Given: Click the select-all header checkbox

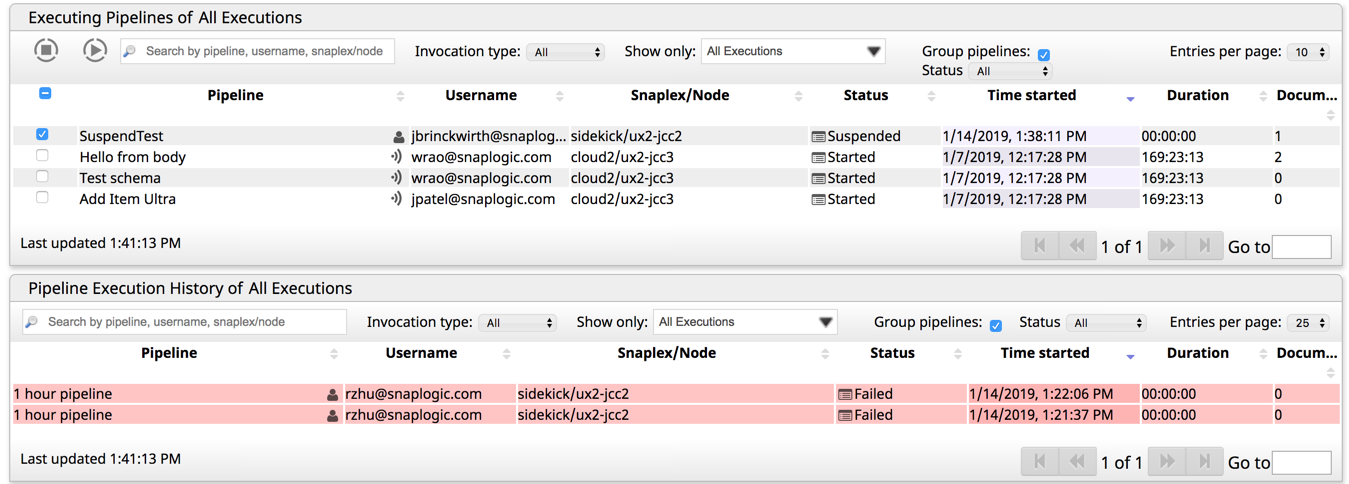Looking at the screenshot, I should click(x=45, y=93).
